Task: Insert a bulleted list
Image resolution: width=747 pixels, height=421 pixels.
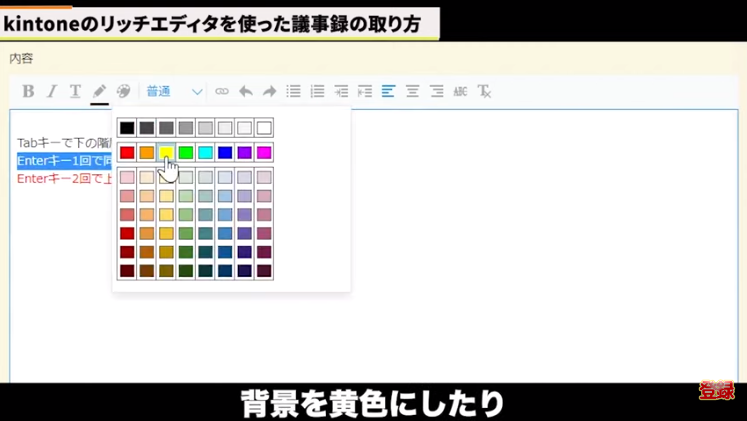Action: (293, 91)
